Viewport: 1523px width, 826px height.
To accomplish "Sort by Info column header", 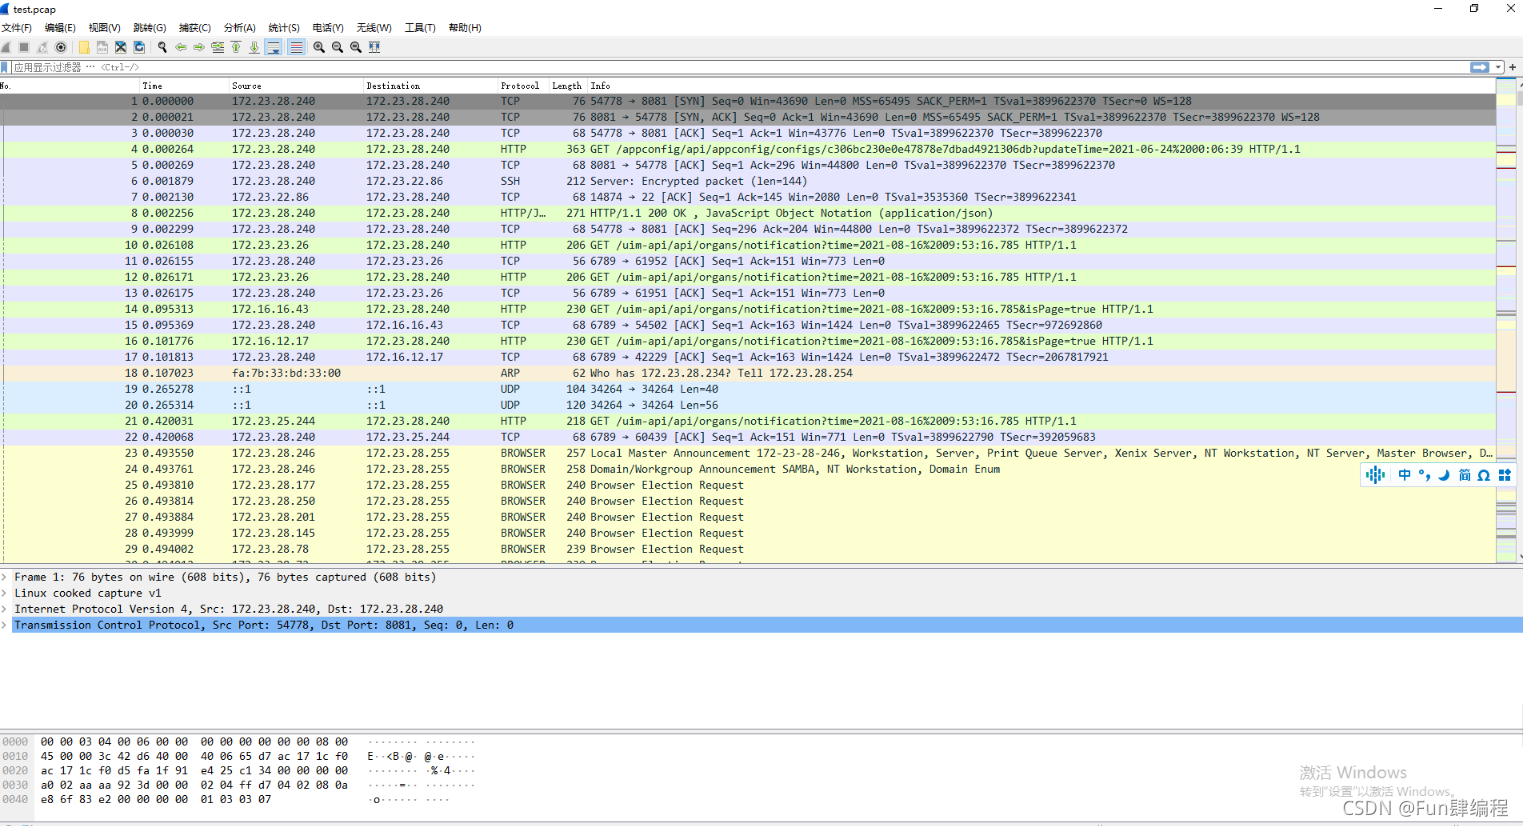I will pos(1040,86).
